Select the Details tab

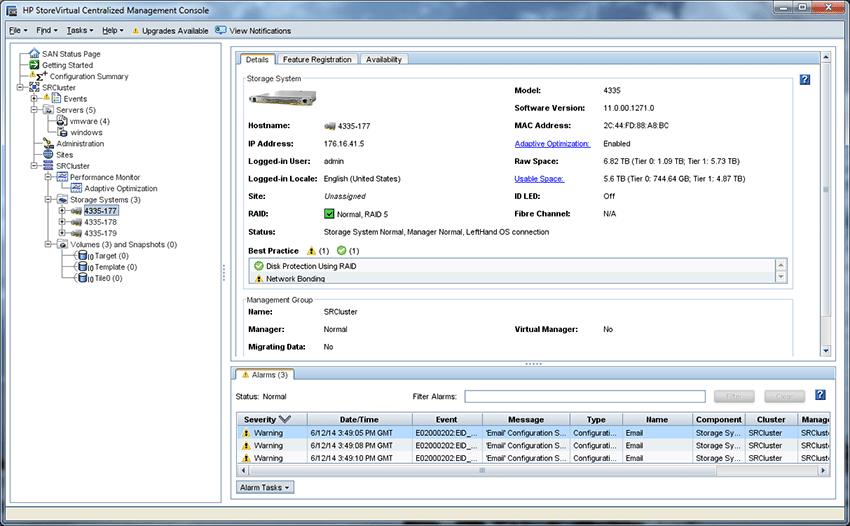pos(257,60)
